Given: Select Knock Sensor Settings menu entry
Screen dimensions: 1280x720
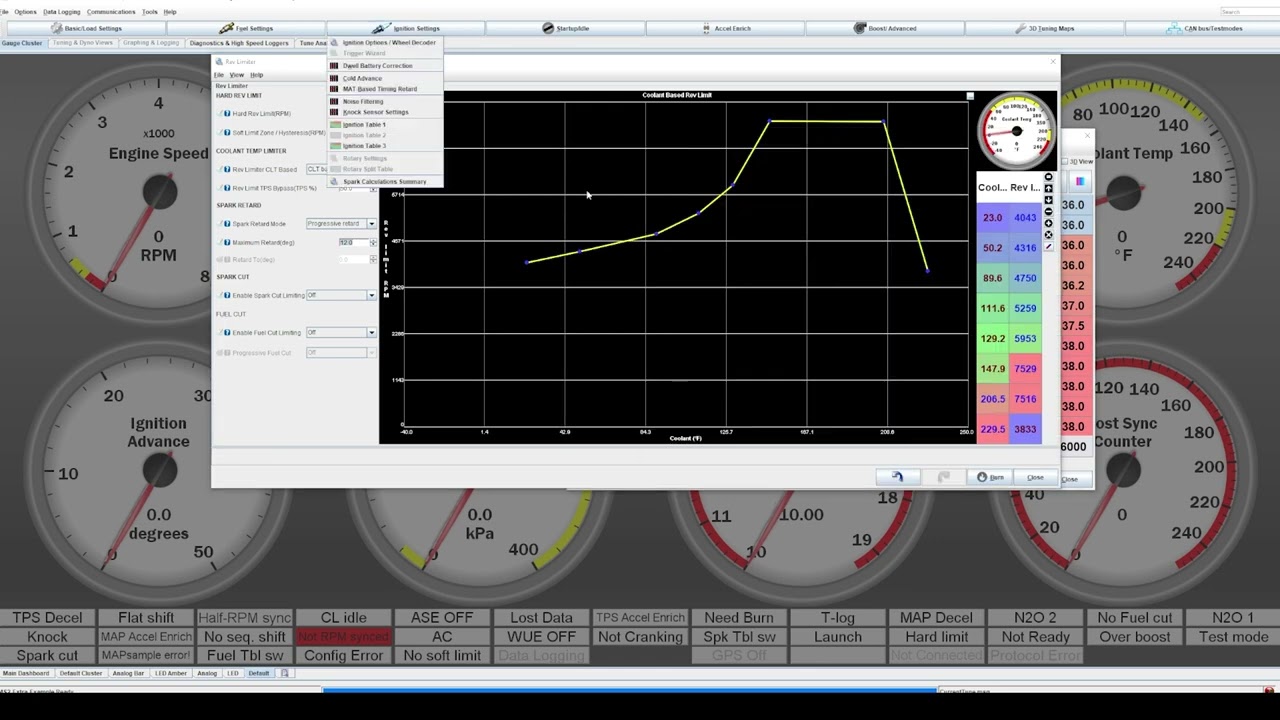Looking at the screenshot, I should point(385,112).
